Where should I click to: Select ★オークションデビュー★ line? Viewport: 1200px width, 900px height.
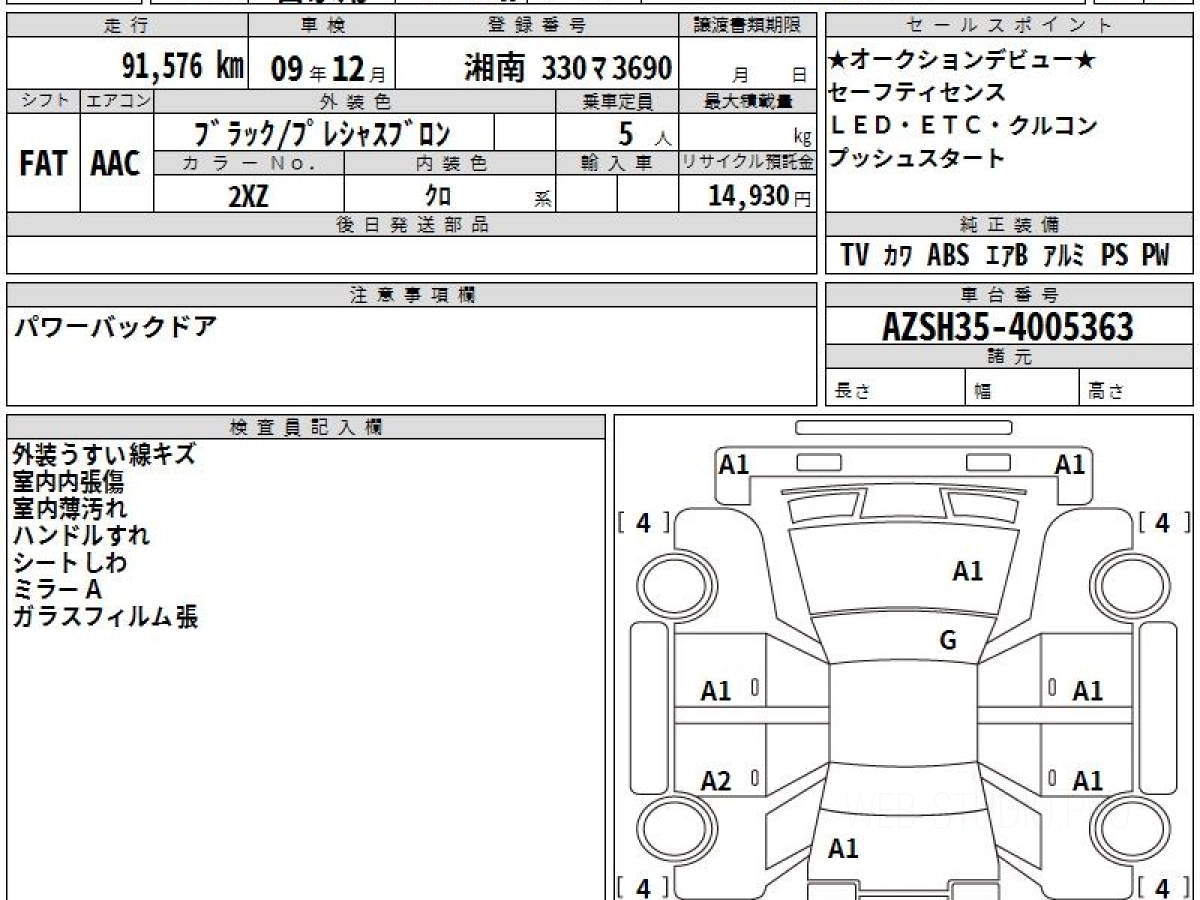(963, 61)
